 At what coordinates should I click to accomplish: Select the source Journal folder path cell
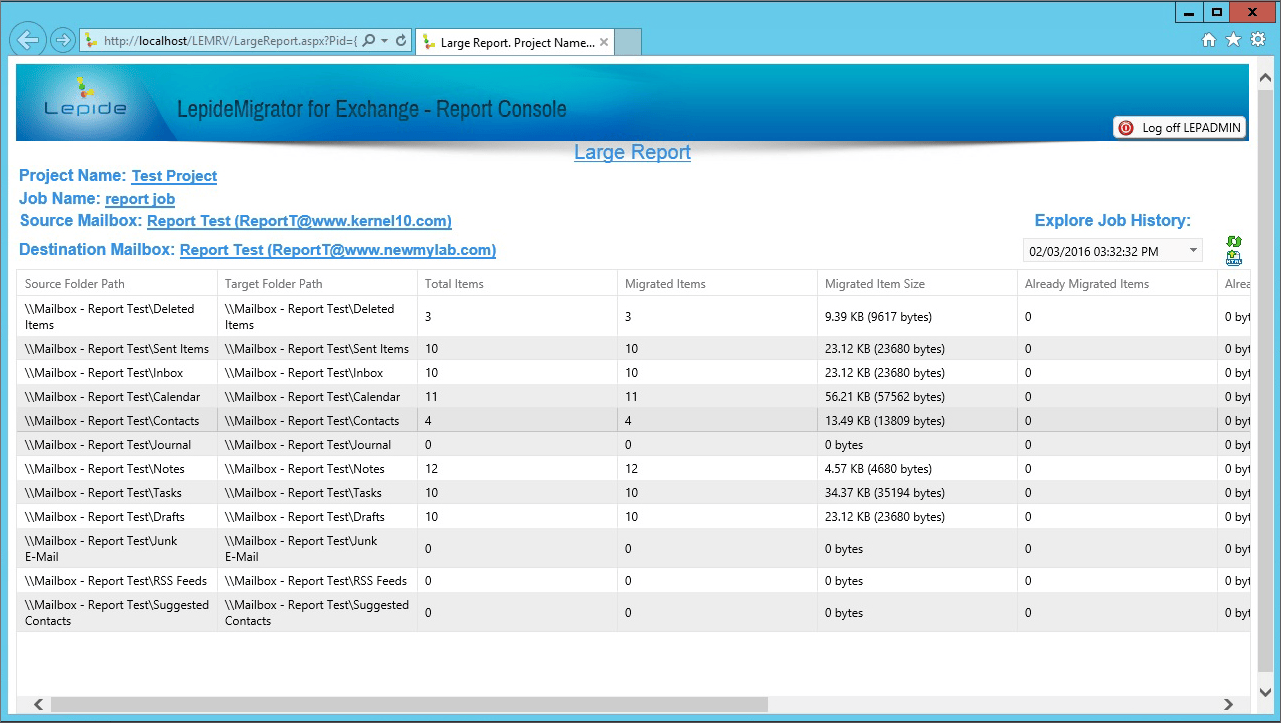coord(117,445)
